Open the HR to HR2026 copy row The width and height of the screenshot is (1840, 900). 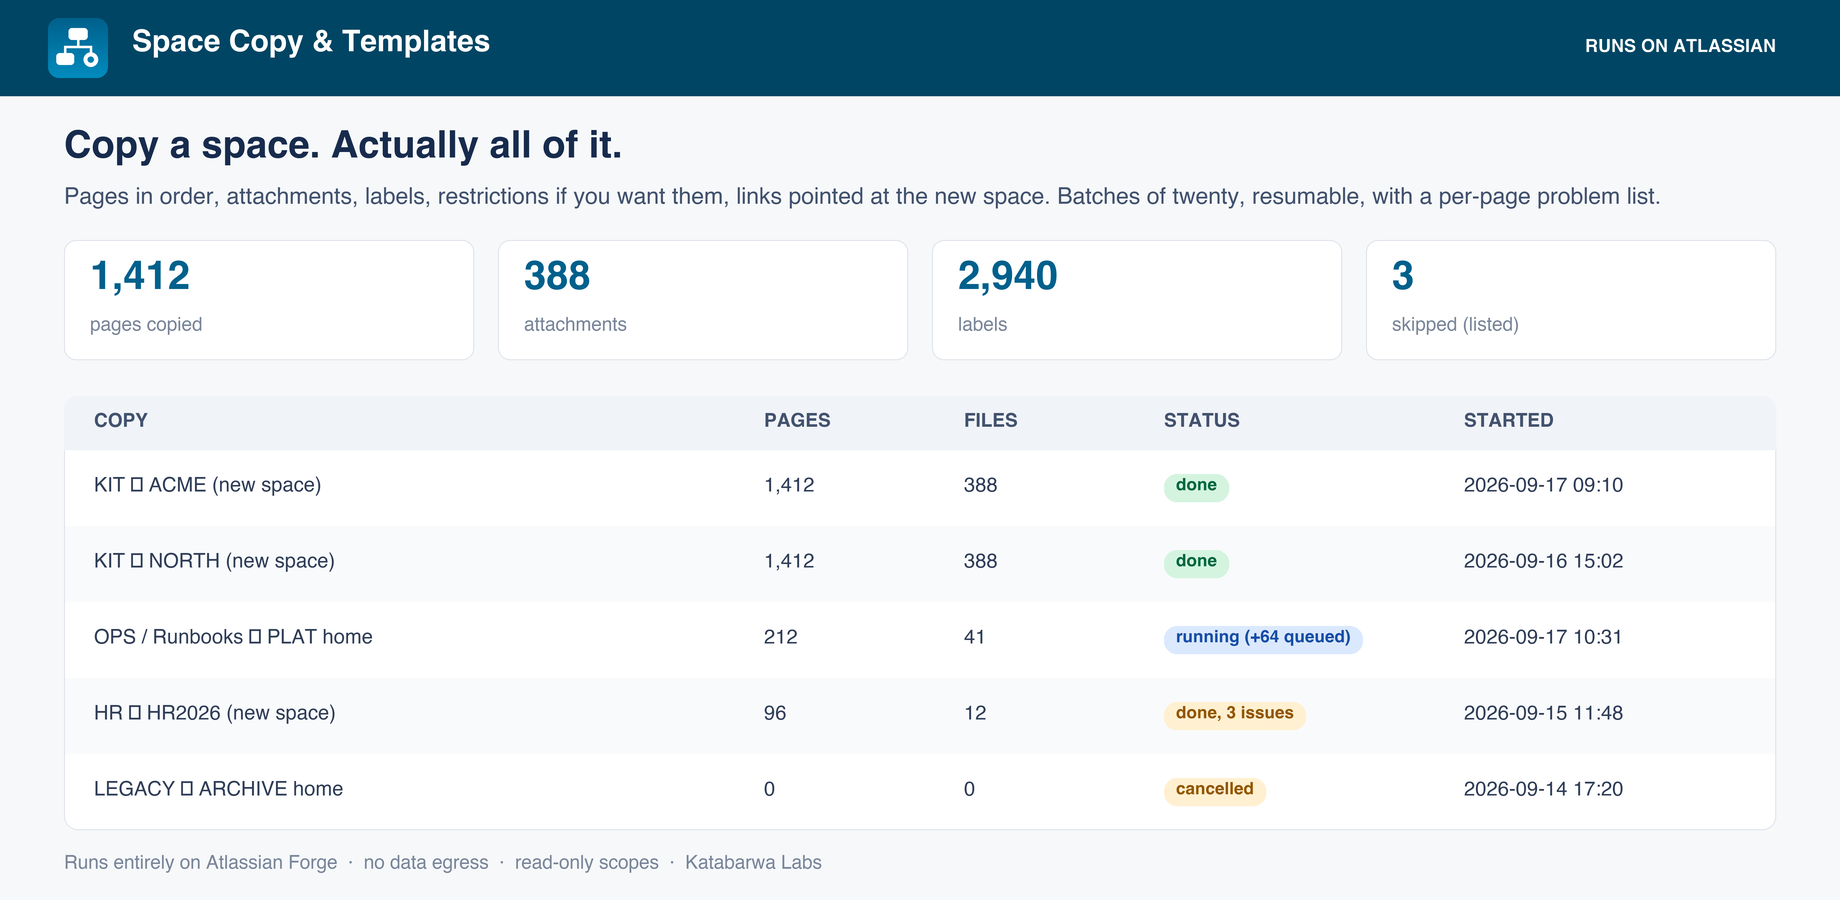point(920,715)
